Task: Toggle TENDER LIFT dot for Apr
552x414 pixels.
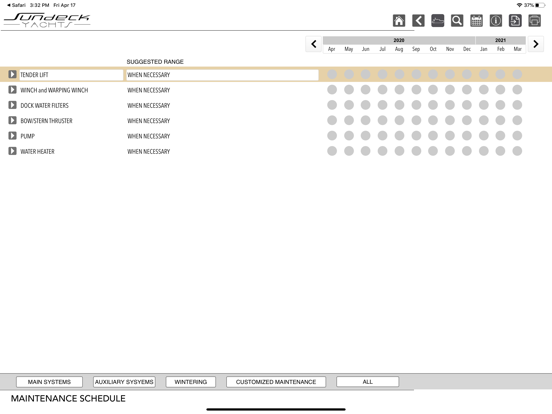Action: coord(332,74)
